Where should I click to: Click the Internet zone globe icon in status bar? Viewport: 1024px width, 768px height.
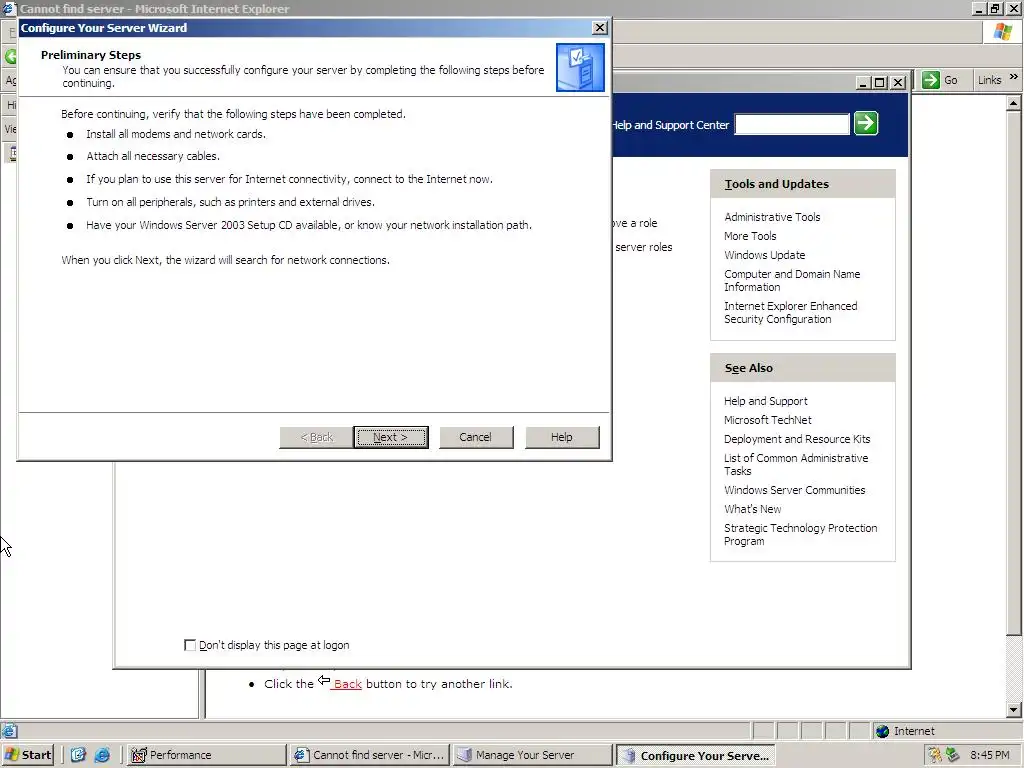point(882,731)
